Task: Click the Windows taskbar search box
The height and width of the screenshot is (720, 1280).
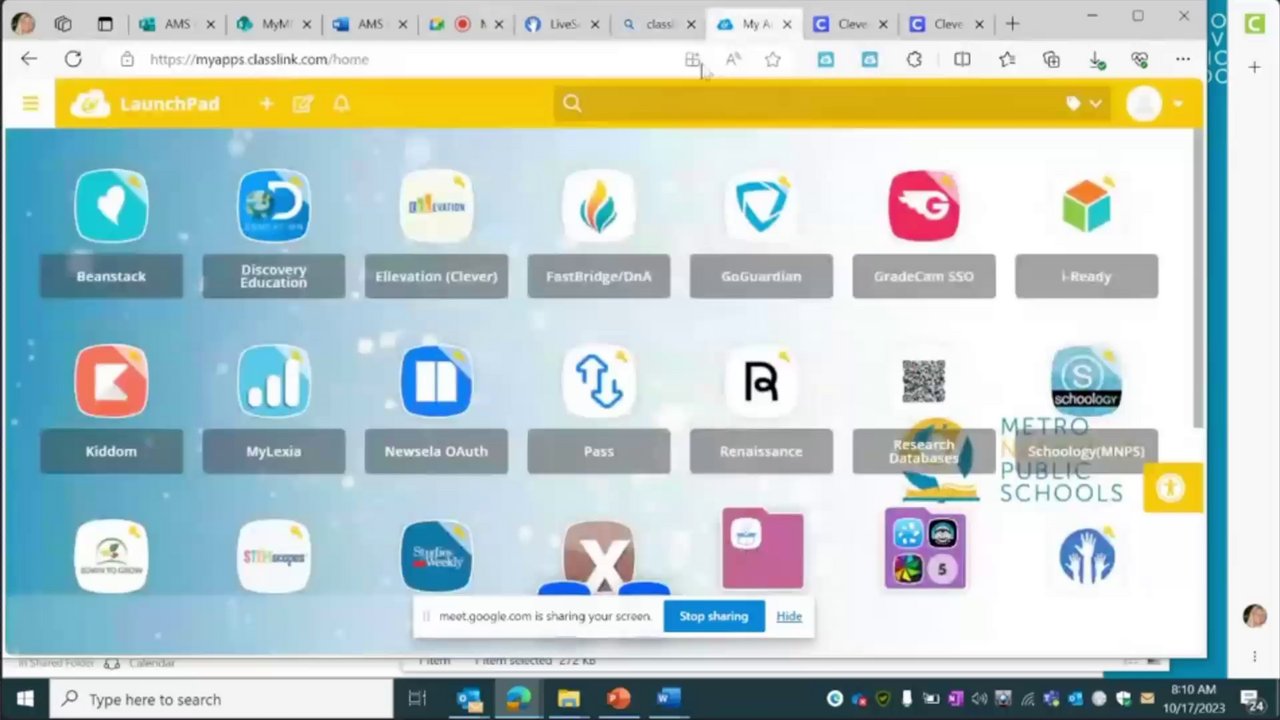Action: point(220,699)
